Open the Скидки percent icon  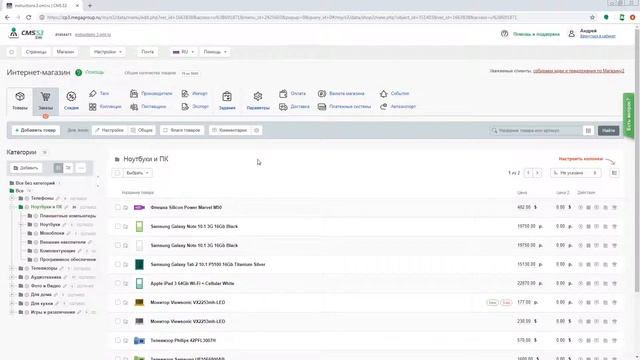tap(71, 96)
